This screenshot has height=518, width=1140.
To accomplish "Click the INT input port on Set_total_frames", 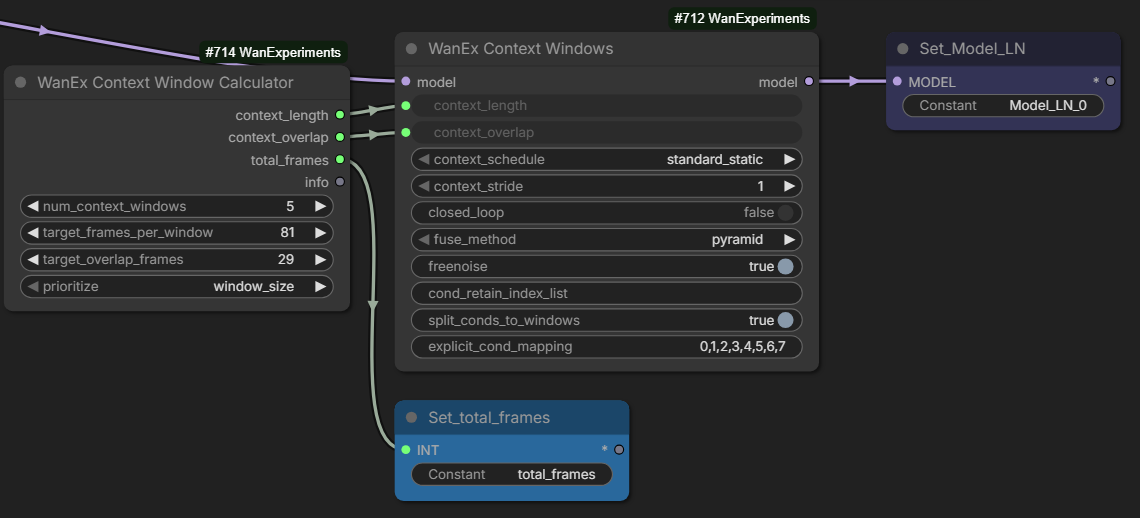I will click(x=405, y=450).
